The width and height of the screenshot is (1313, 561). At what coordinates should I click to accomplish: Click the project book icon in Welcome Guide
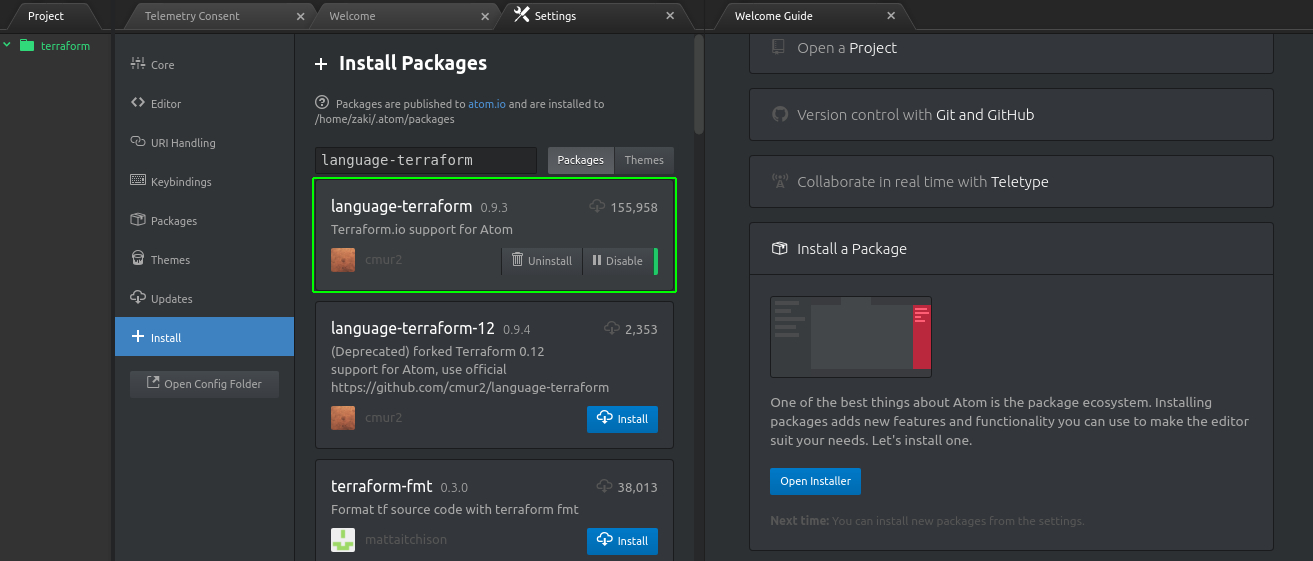[779, 48]
